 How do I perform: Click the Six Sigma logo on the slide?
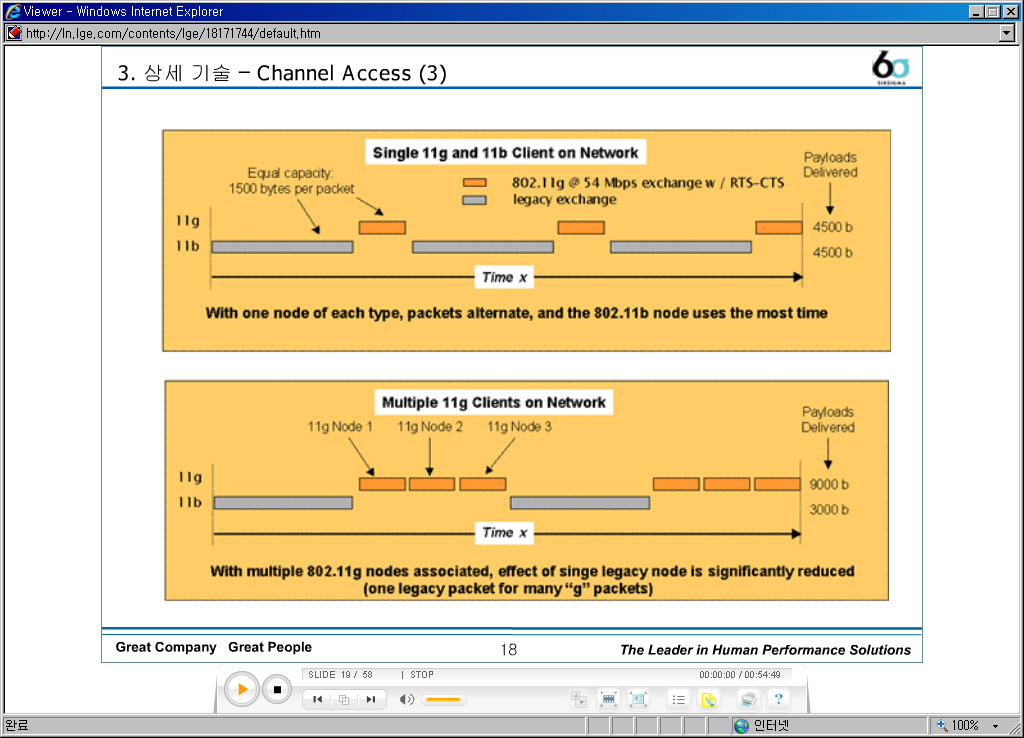point(890,67)
